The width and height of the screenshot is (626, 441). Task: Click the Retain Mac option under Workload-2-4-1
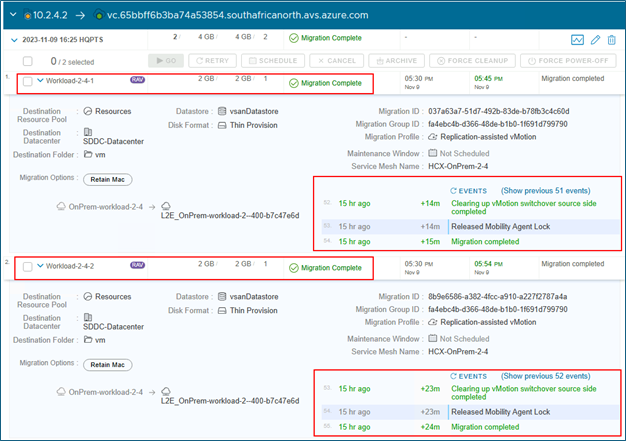(107, 180)
